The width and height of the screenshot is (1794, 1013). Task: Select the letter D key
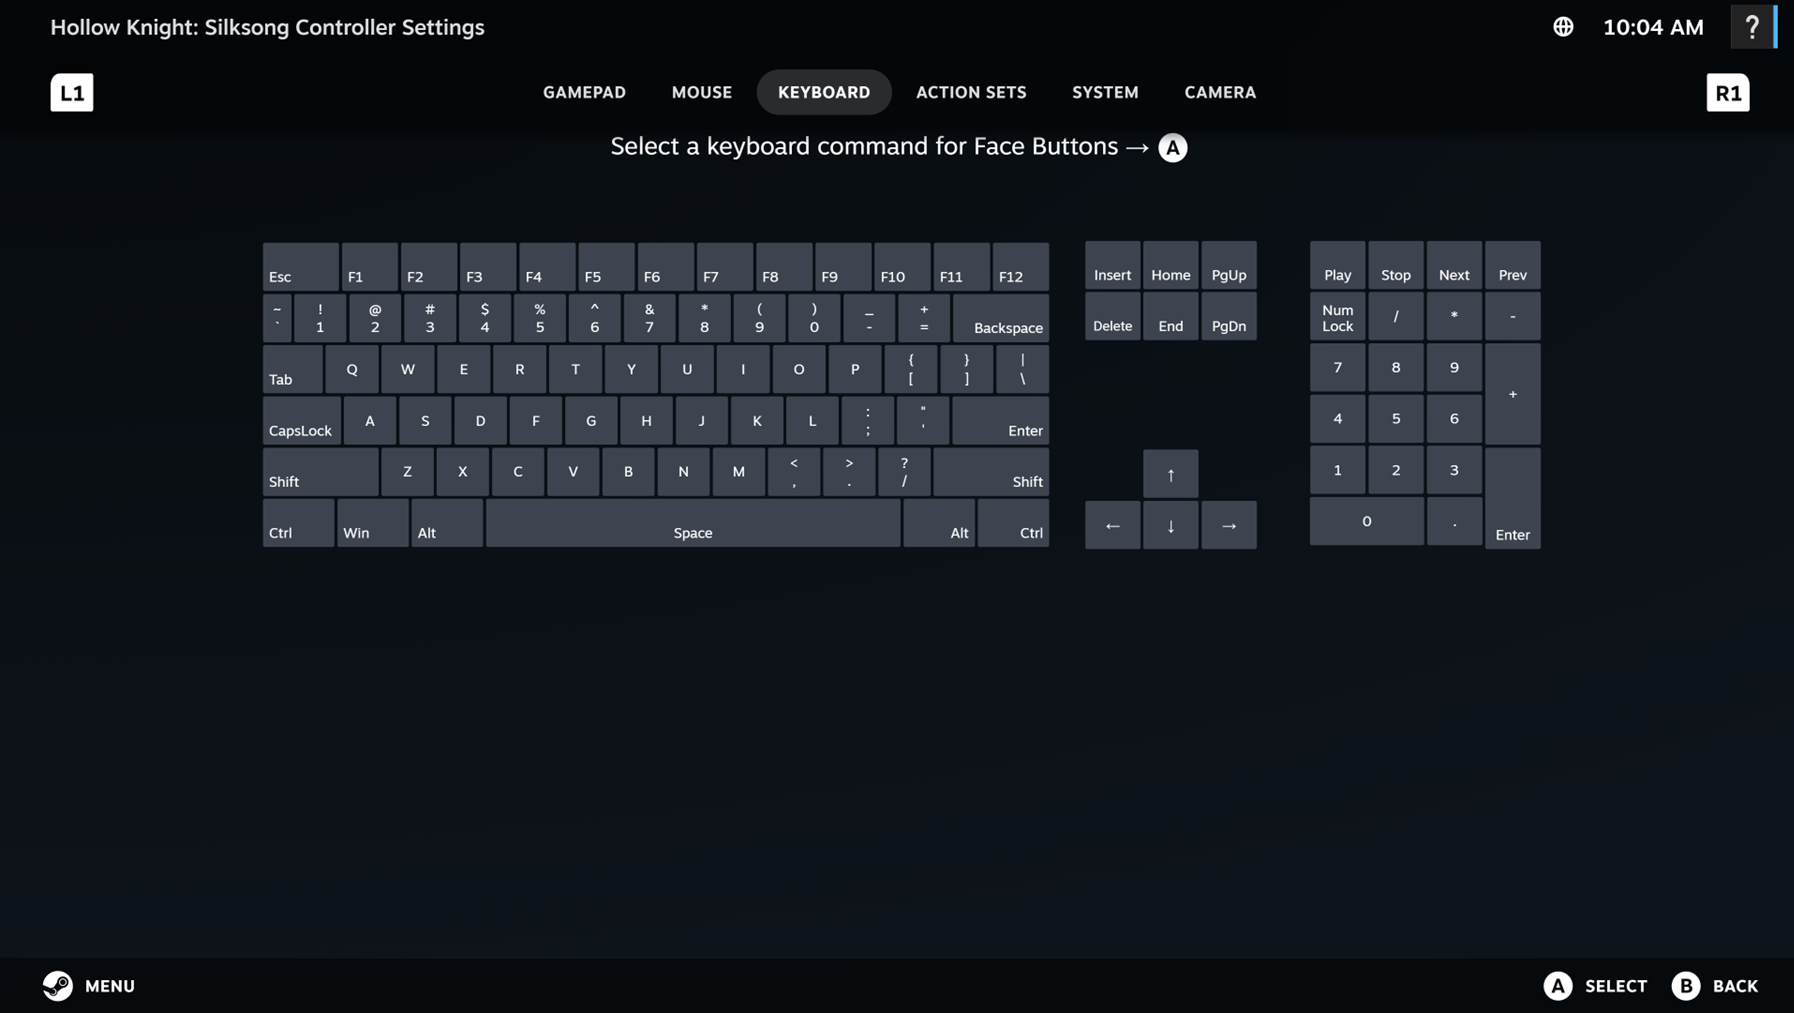coord(481,420)
